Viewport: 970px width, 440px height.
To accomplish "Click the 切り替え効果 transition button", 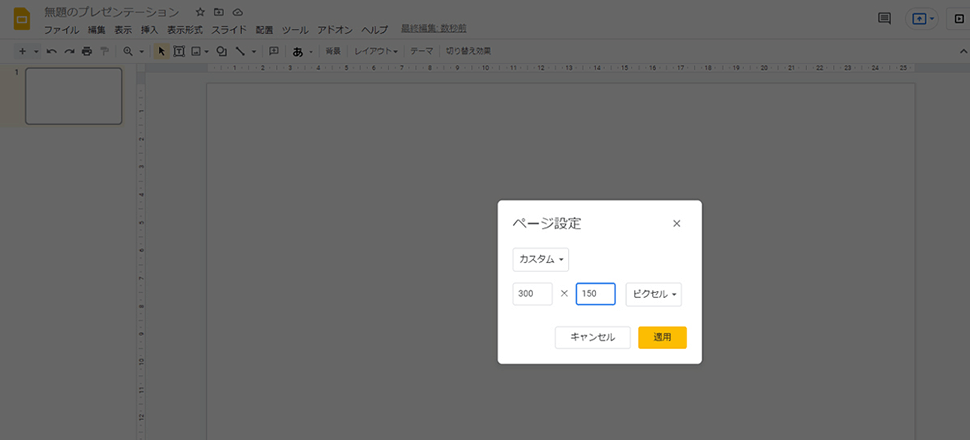I will (x=468, y=51).
